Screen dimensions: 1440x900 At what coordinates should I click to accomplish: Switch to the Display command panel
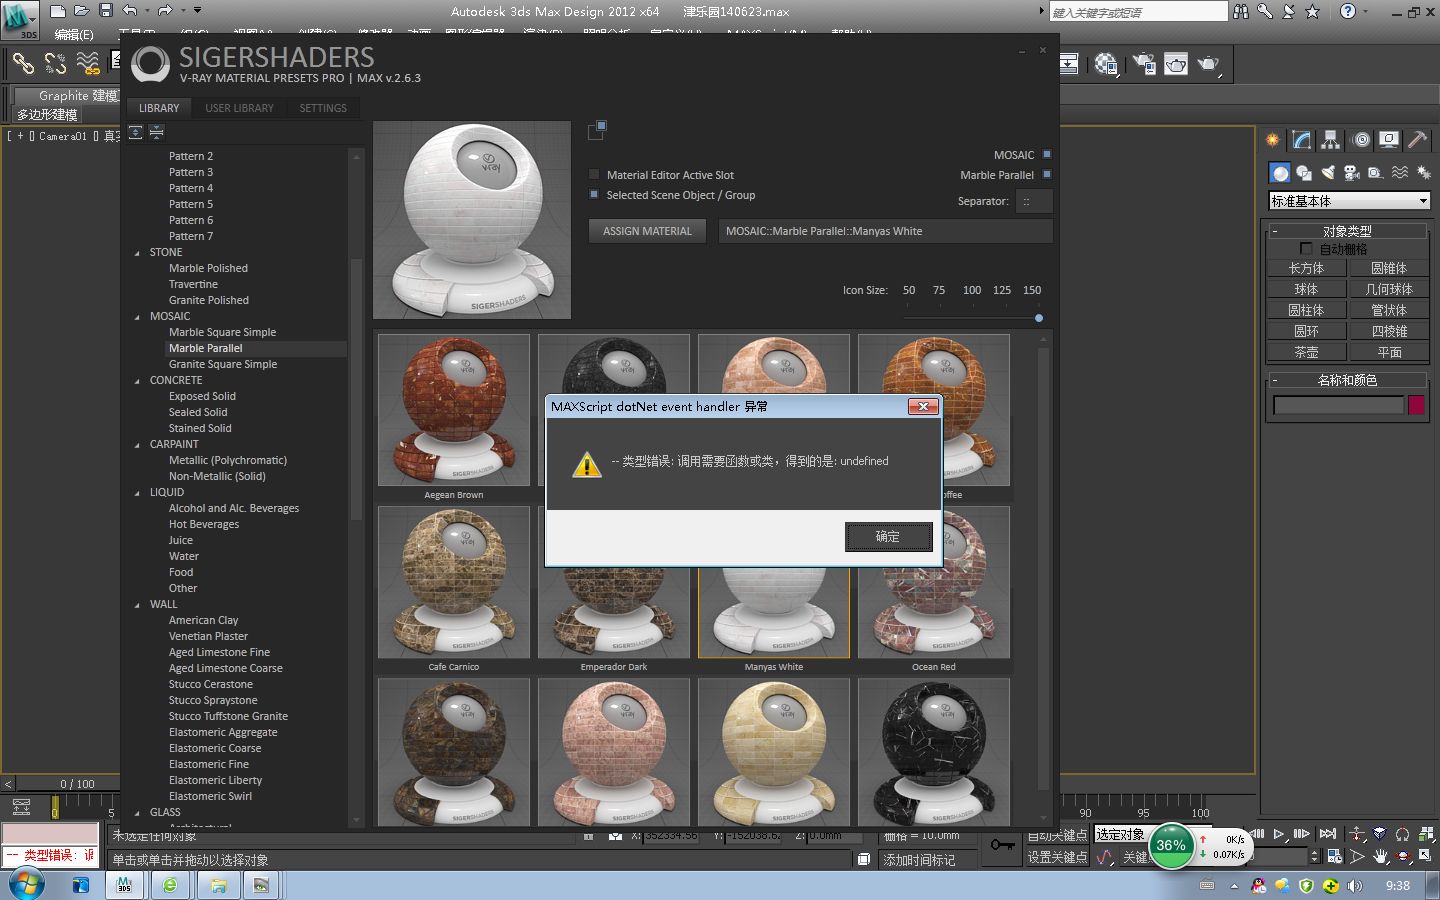point(1389,140)
